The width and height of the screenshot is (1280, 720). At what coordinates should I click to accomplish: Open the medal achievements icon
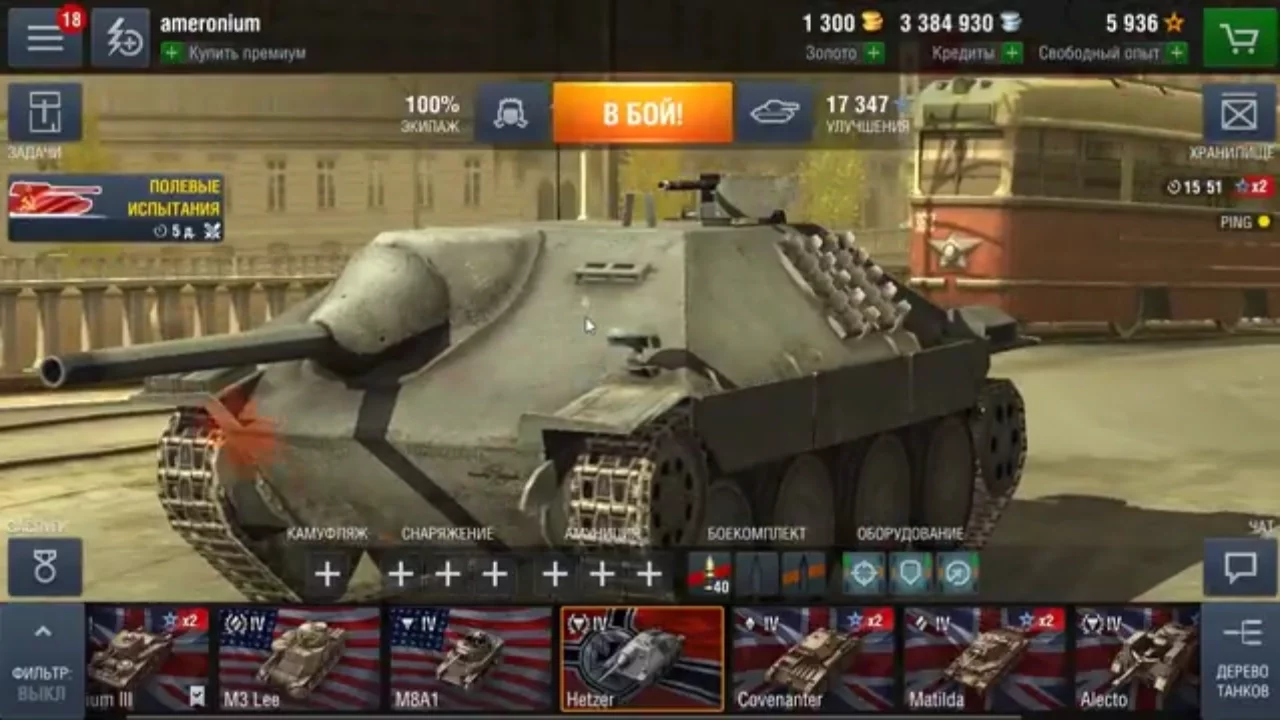tap(45, 568)
